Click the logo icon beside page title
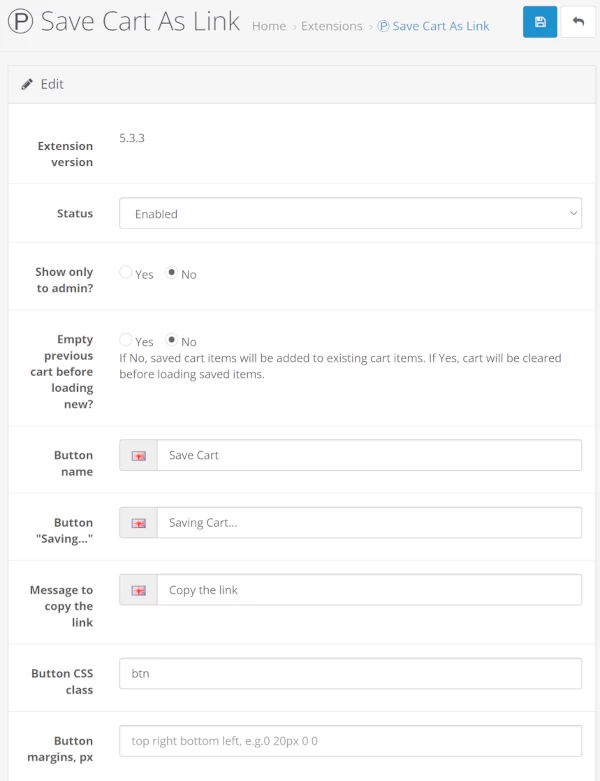 (x=20, y=23)
